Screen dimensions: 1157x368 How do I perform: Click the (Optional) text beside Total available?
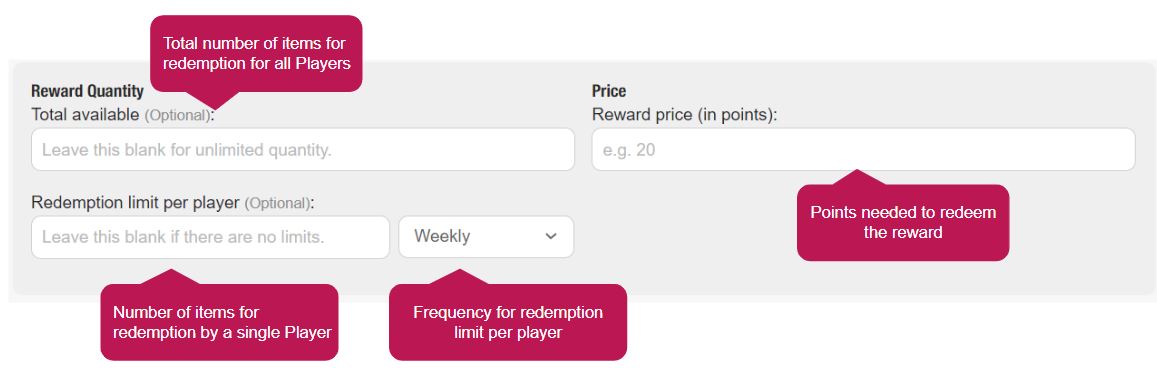[177, 116]
